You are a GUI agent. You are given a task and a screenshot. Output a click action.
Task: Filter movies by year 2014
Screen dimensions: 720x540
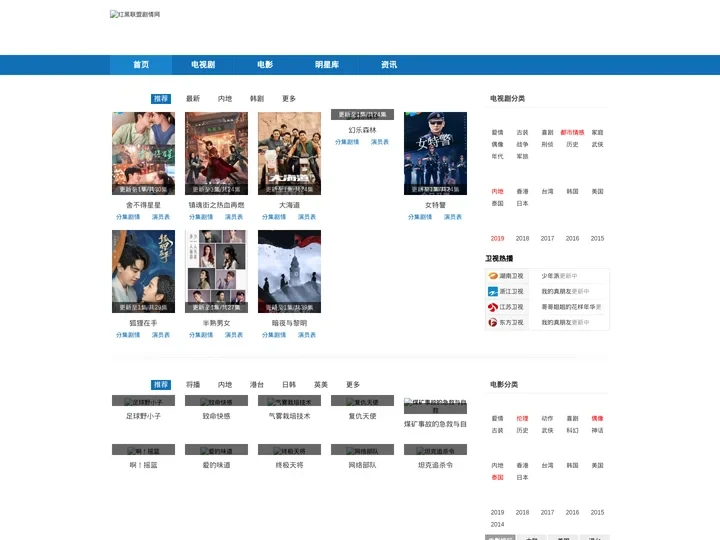tap(497, 524)
